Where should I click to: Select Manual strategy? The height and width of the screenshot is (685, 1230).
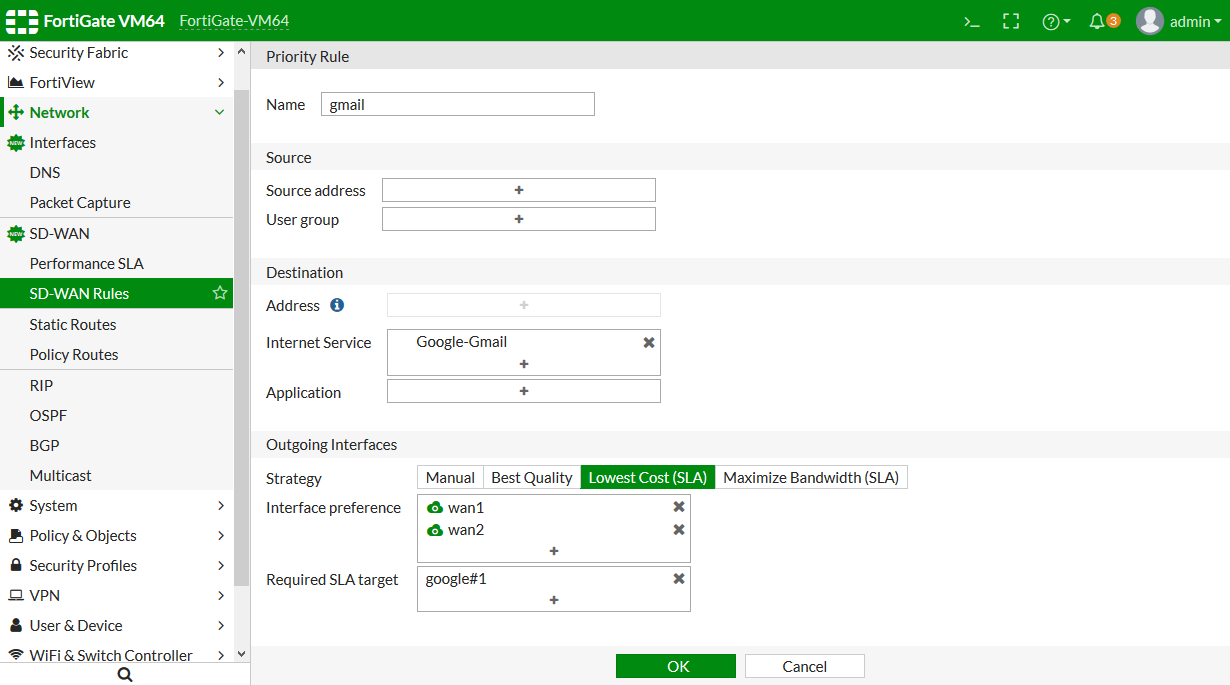tap(450, 478)
